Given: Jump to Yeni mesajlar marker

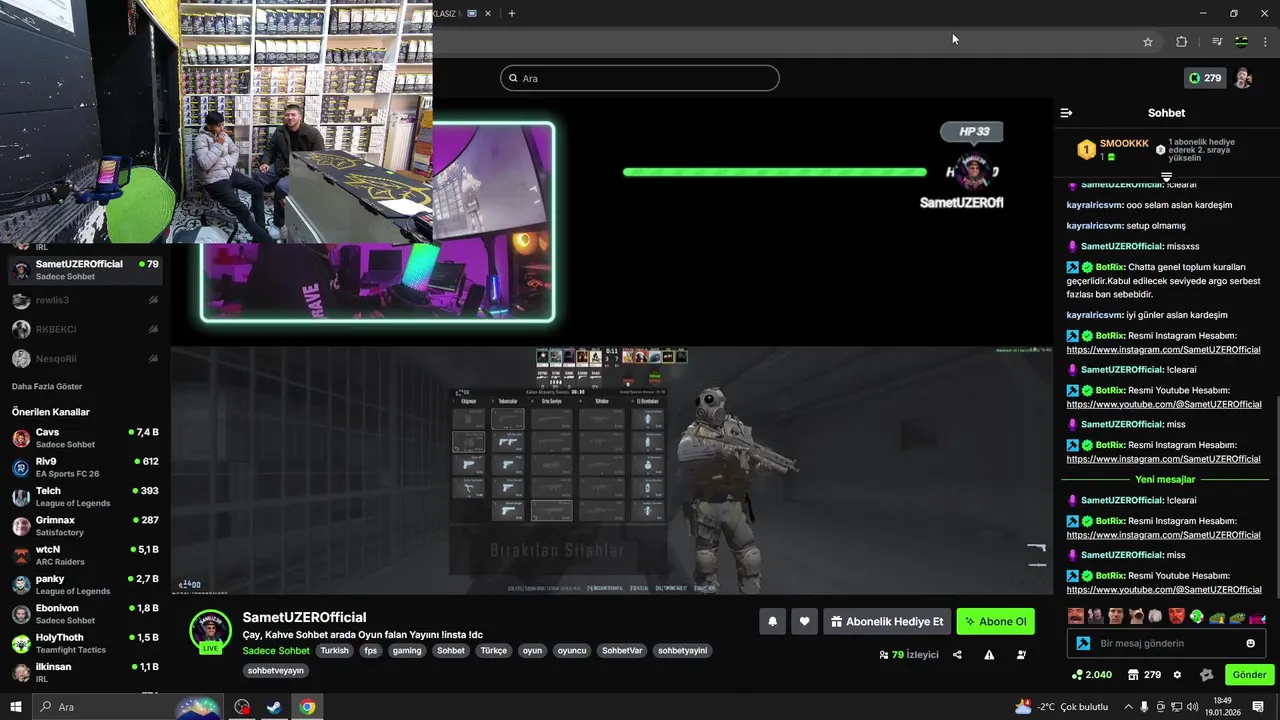Looking at the screenshot, I should [1165, 479].
